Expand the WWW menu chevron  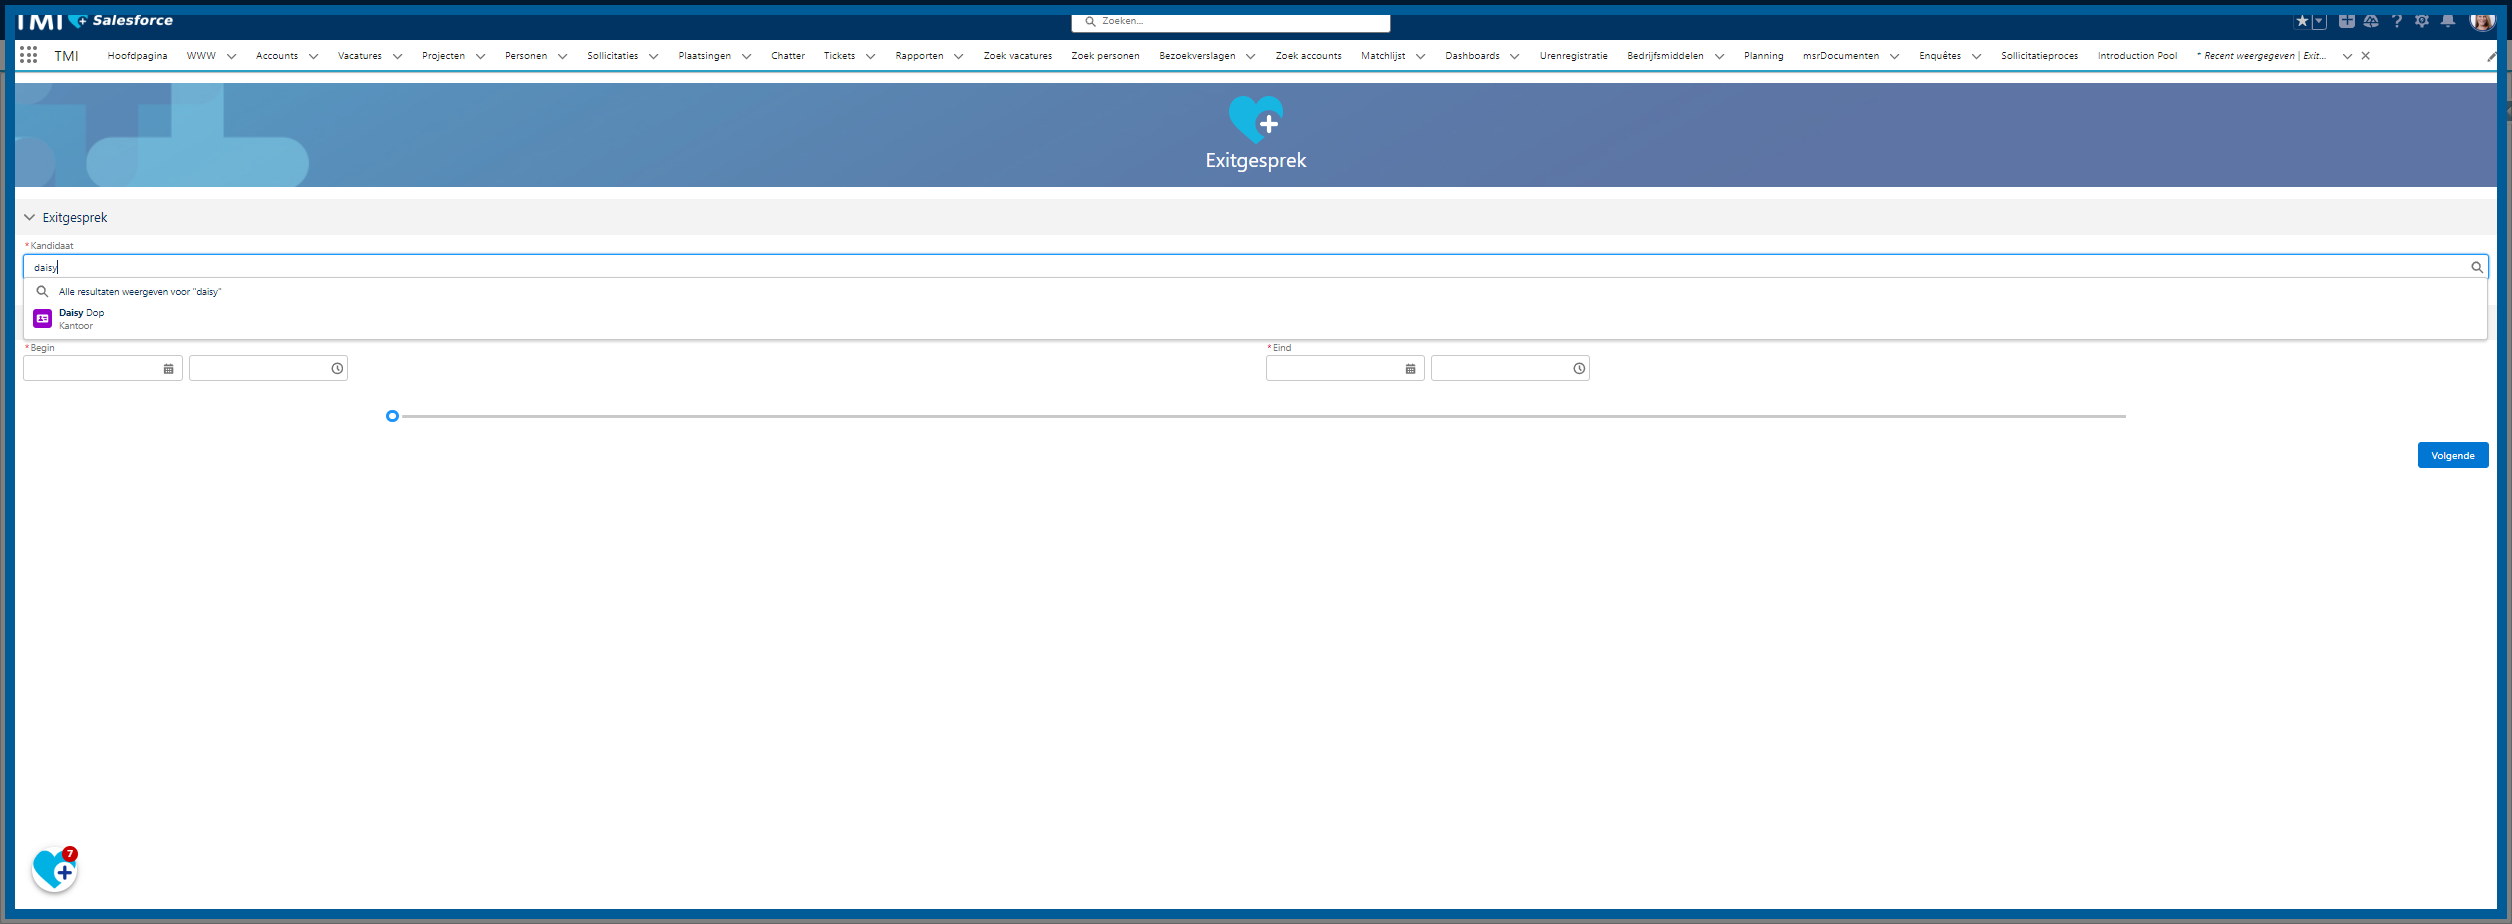tap(231, 56)
